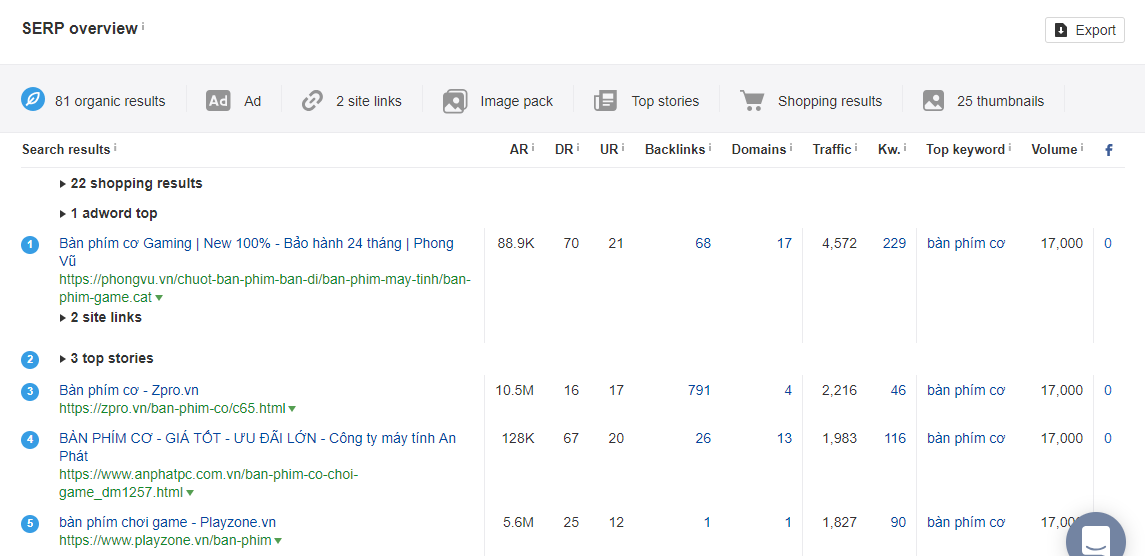The width and height of the screenshot is (1145, 556).
Task: Click keywords count 90 for Playzone.vn
Action: pos(898,522)
